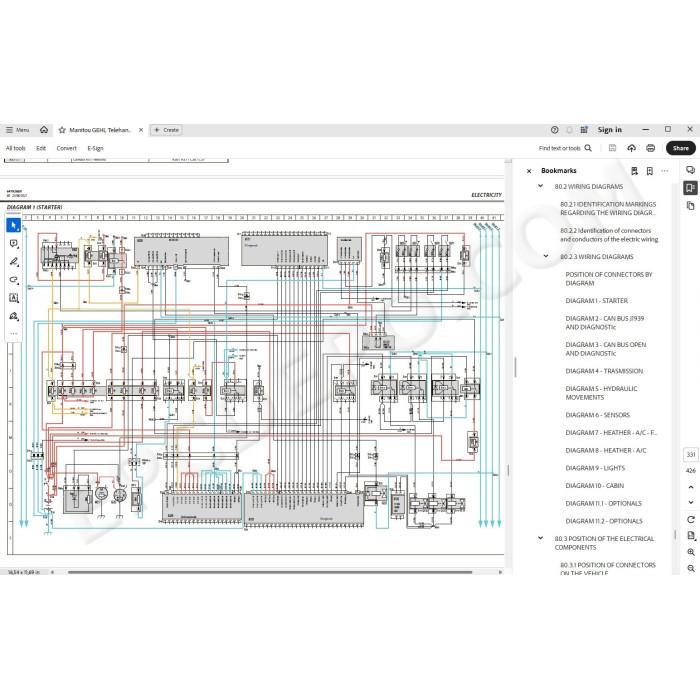Open bookmark 80.3.1 POSITION OF CONNECTORS

coord(608,568)
